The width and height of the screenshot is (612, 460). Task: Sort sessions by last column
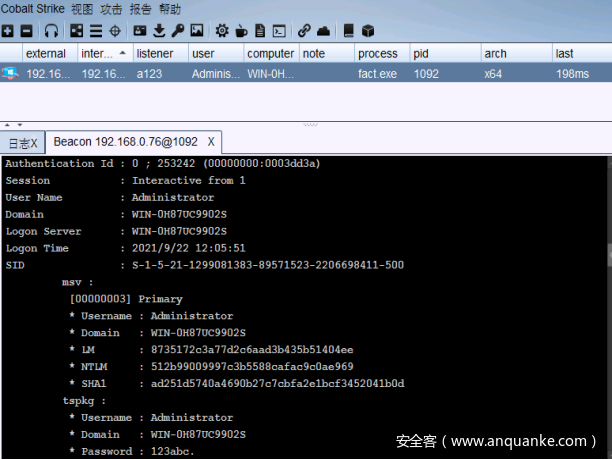click(582, 53)
